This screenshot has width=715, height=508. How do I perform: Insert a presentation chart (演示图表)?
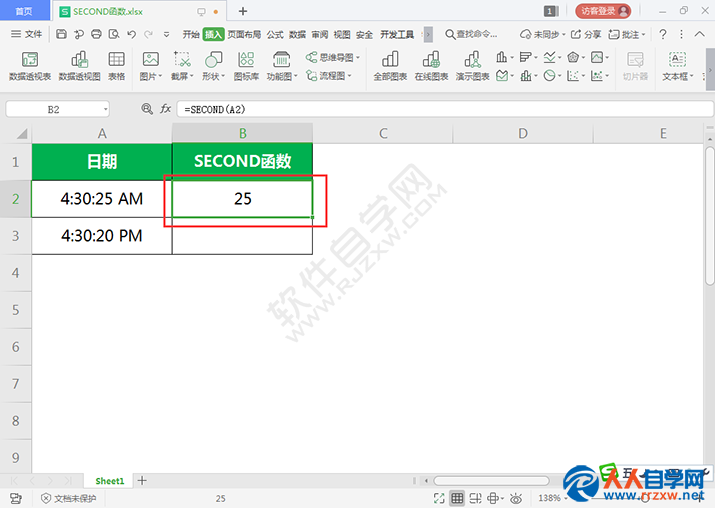pos(472,66)
